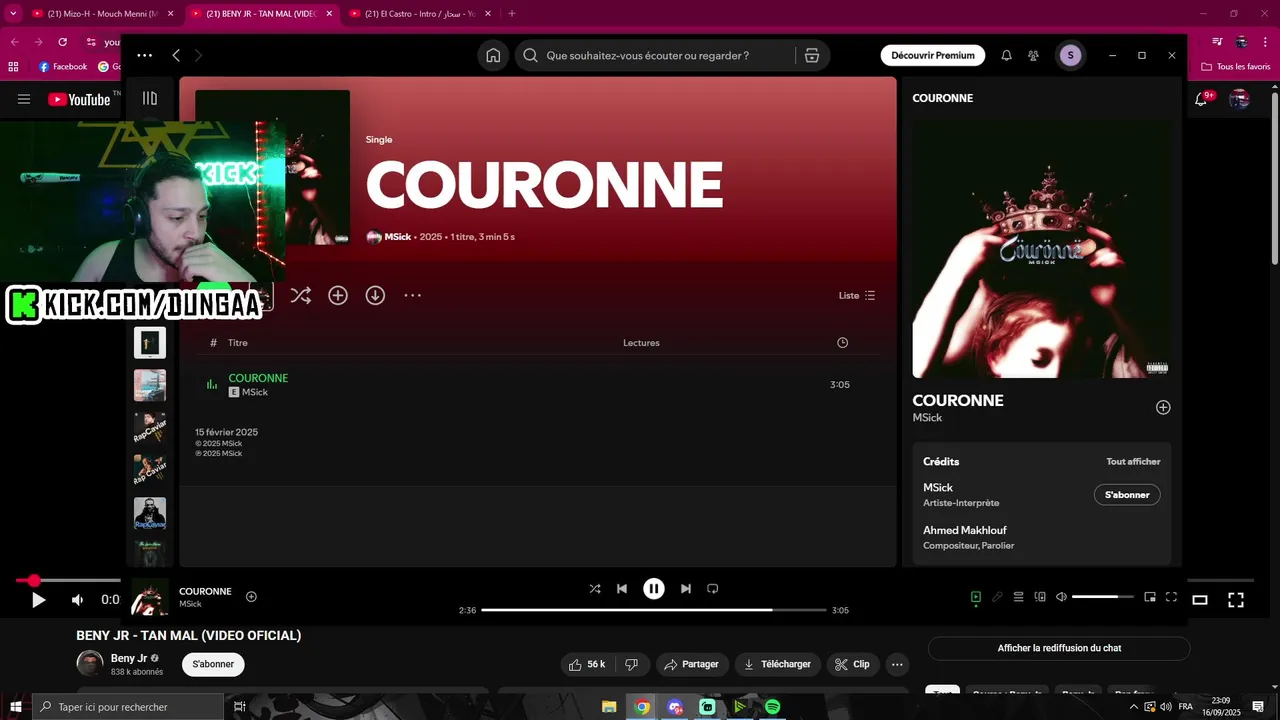Enable shuffle next to album play button
1280x720 pixels.
pos(301,295)
